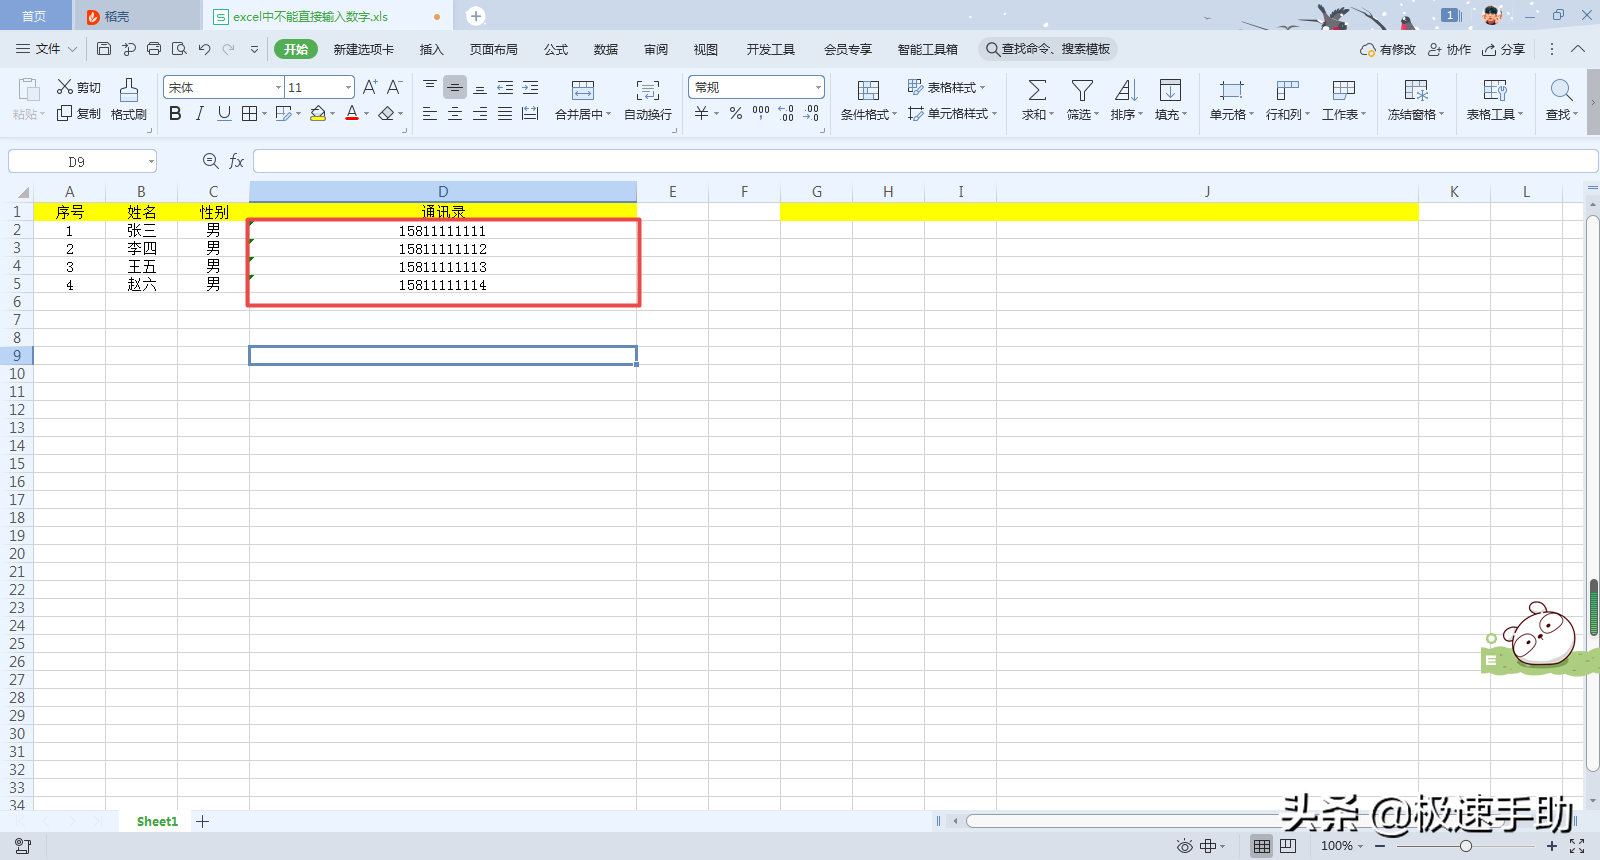Viewport: 1600px width, 860px height.
Task: Switch to the Insert (插入) ribbon tab
Action: click(431, 49)
